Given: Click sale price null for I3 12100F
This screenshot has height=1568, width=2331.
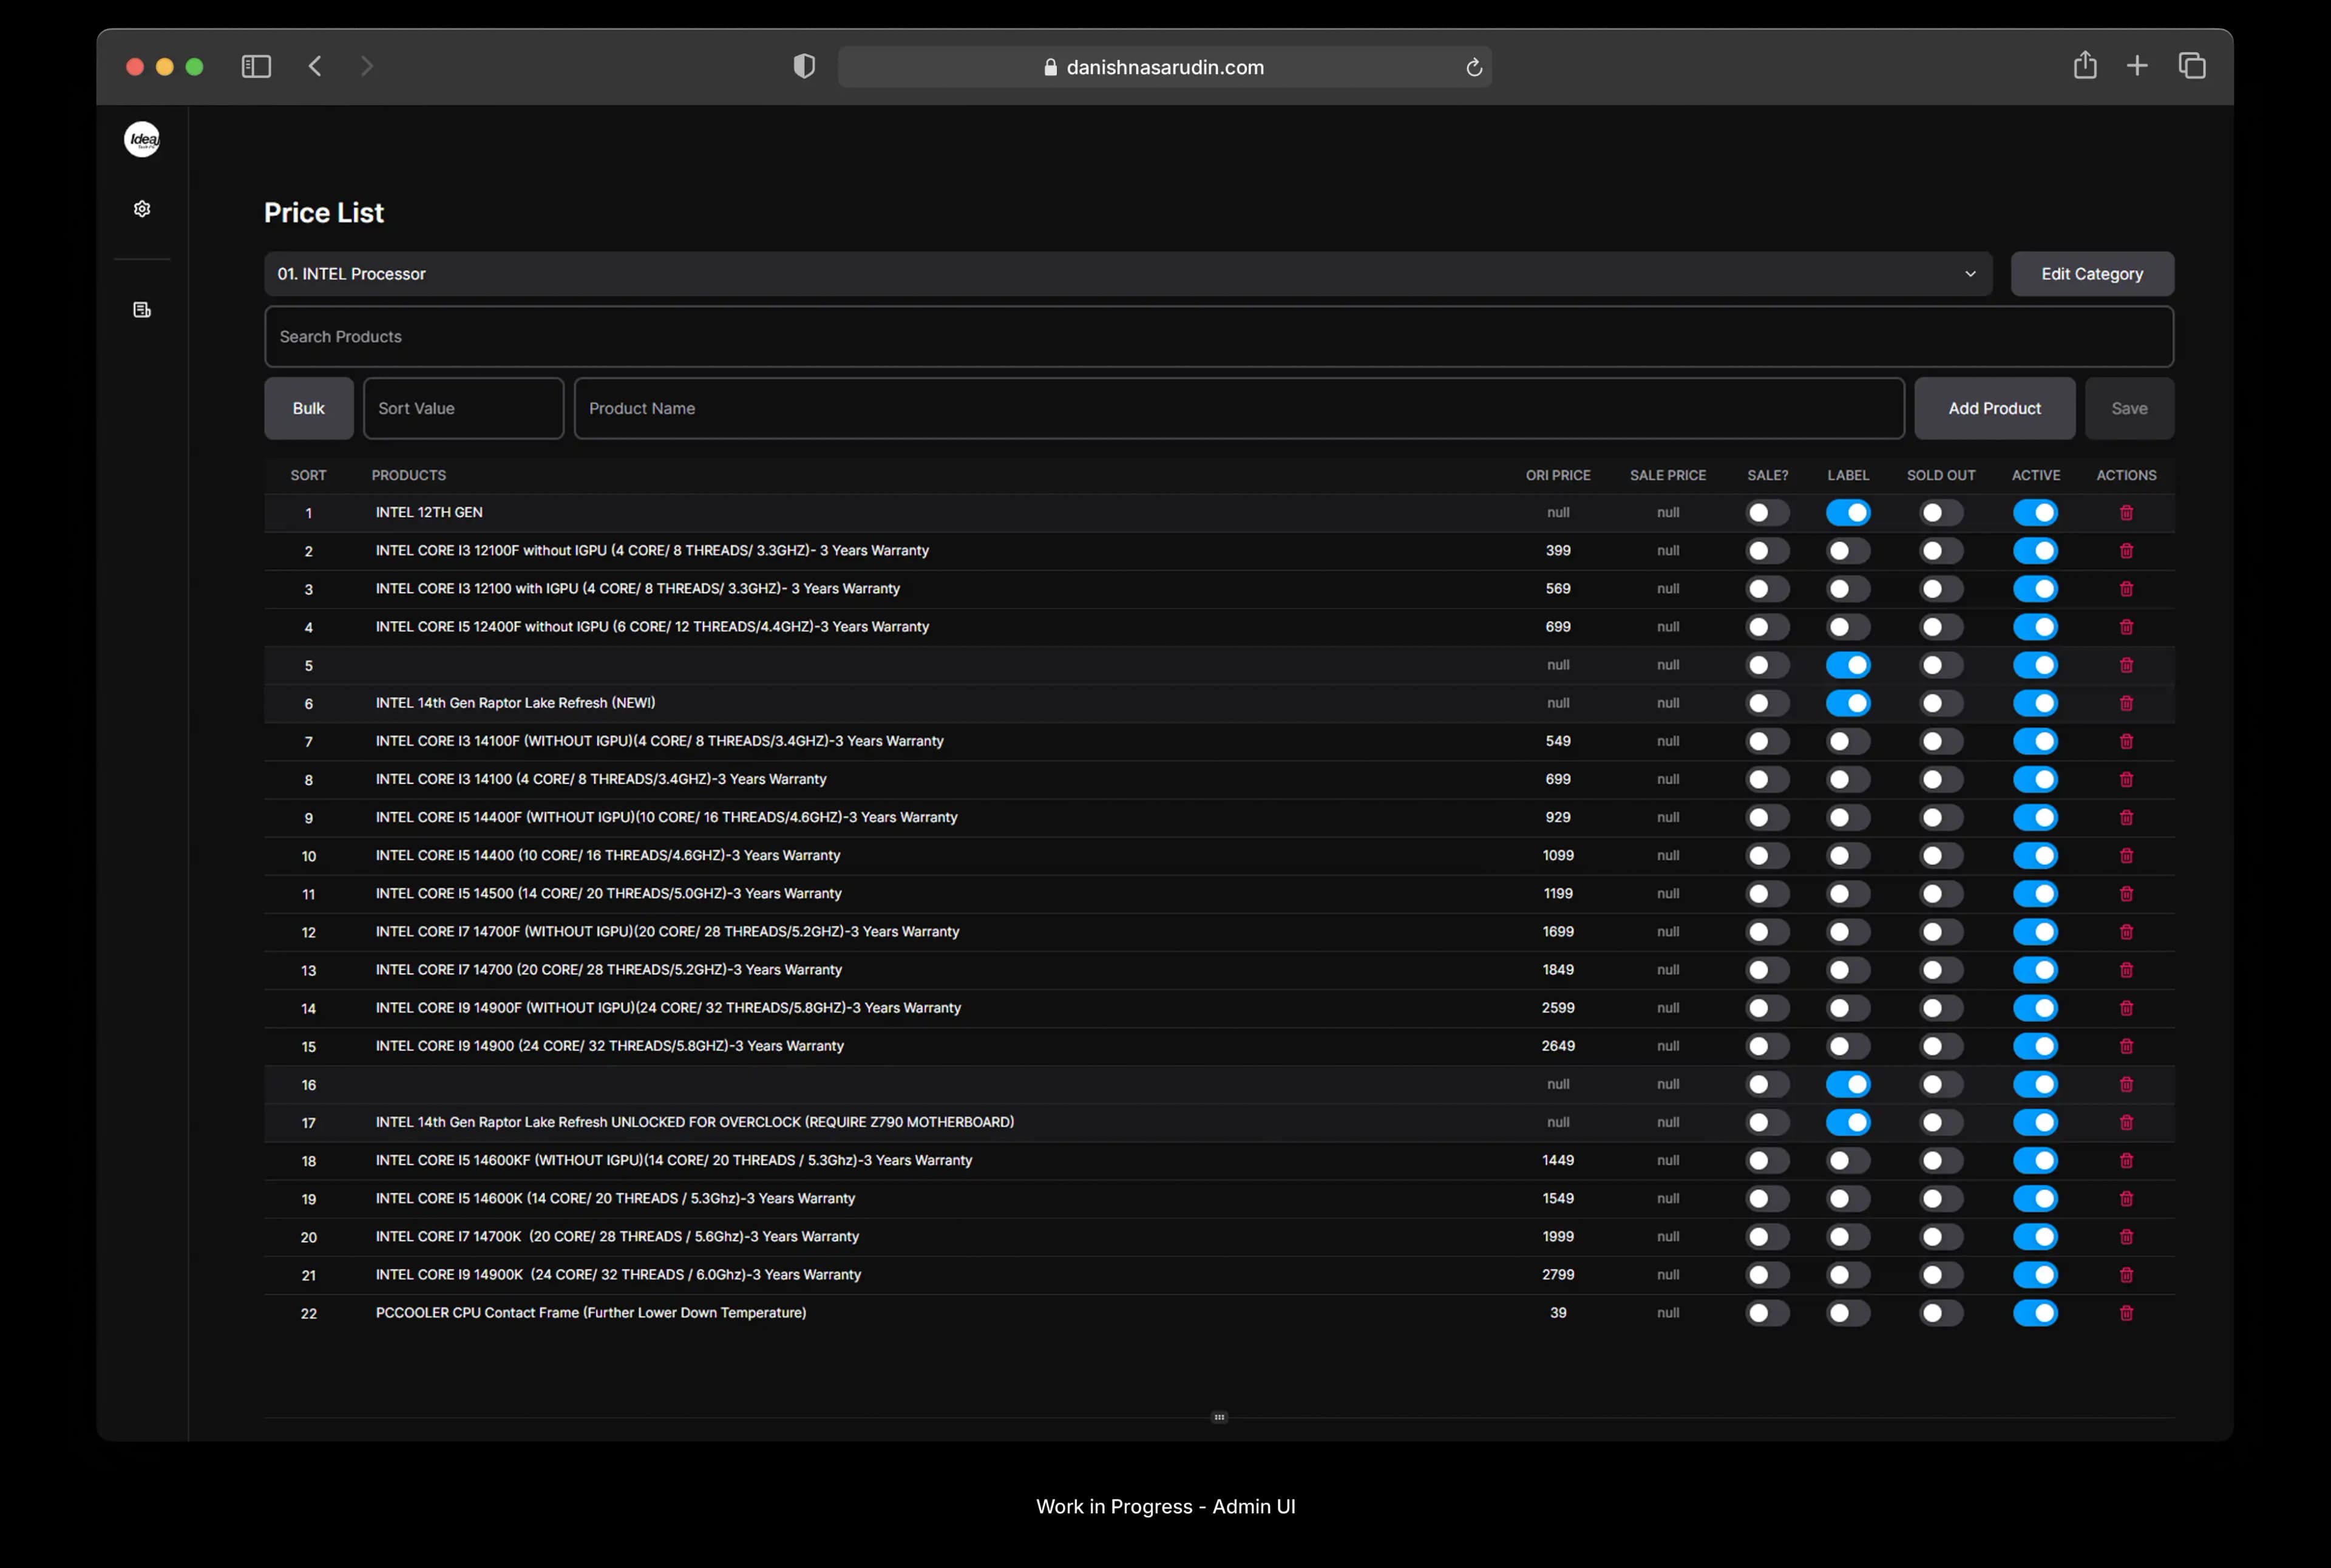Looking at the screenshot, I should (1668, 551).
